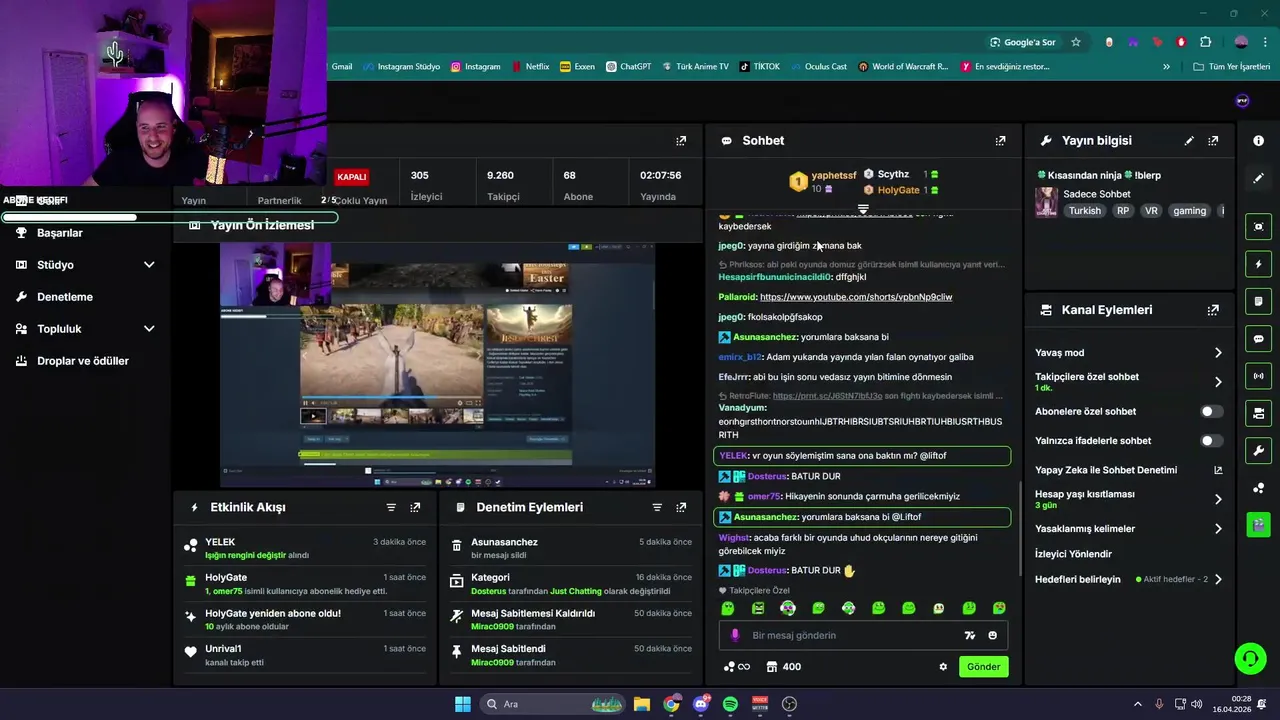This screenshot has width=1280, height=720.
Task: Open Palaroid's YouTube shorts link
Action: (856, 297)
